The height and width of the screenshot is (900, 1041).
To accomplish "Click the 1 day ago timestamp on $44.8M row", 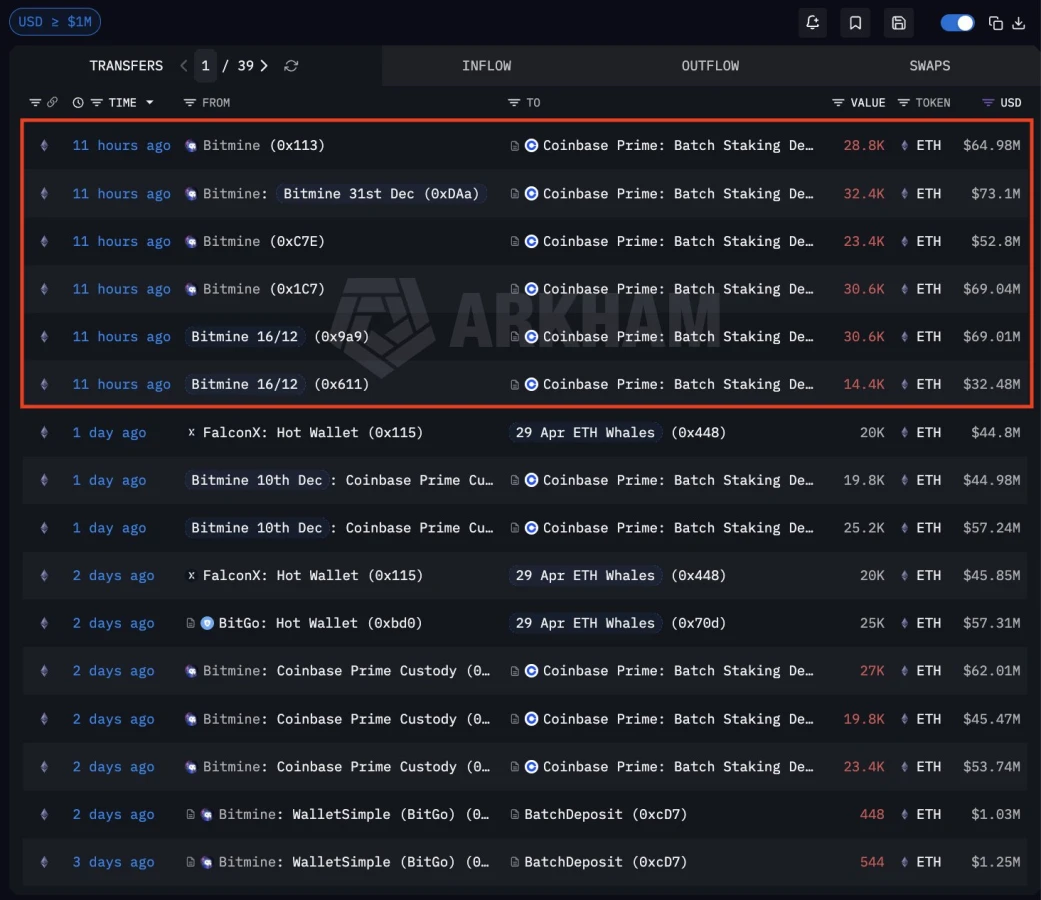I will coord(109,433).
